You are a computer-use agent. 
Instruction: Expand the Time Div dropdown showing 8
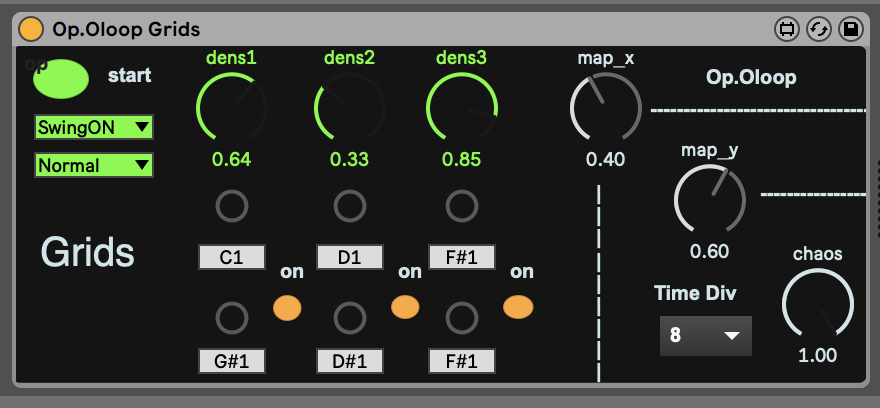click(x=705, y=336)
